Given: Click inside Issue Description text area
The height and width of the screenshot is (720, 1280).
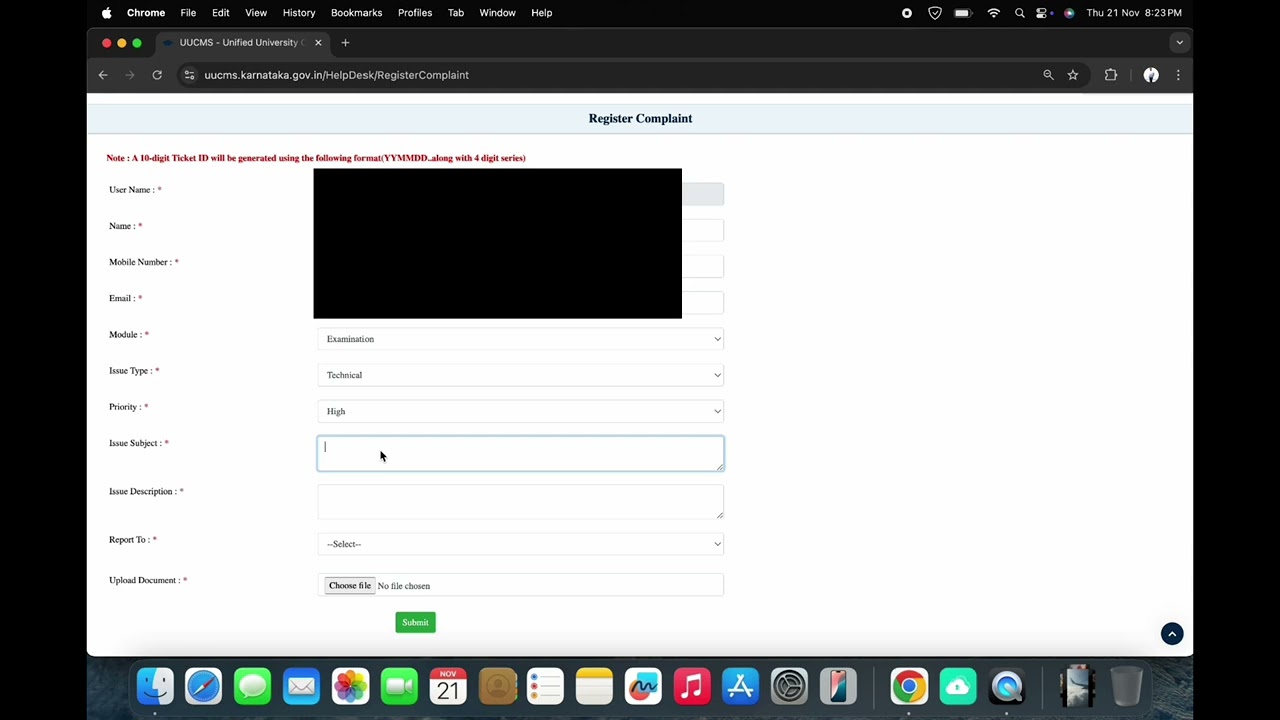Looking at the screenshot, I should 520,502.
